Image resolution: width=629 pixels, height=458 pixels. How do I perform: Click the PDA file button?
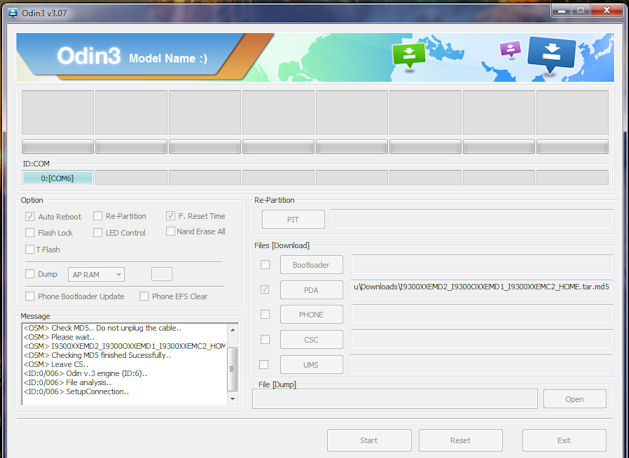click(x=311, y=290)
